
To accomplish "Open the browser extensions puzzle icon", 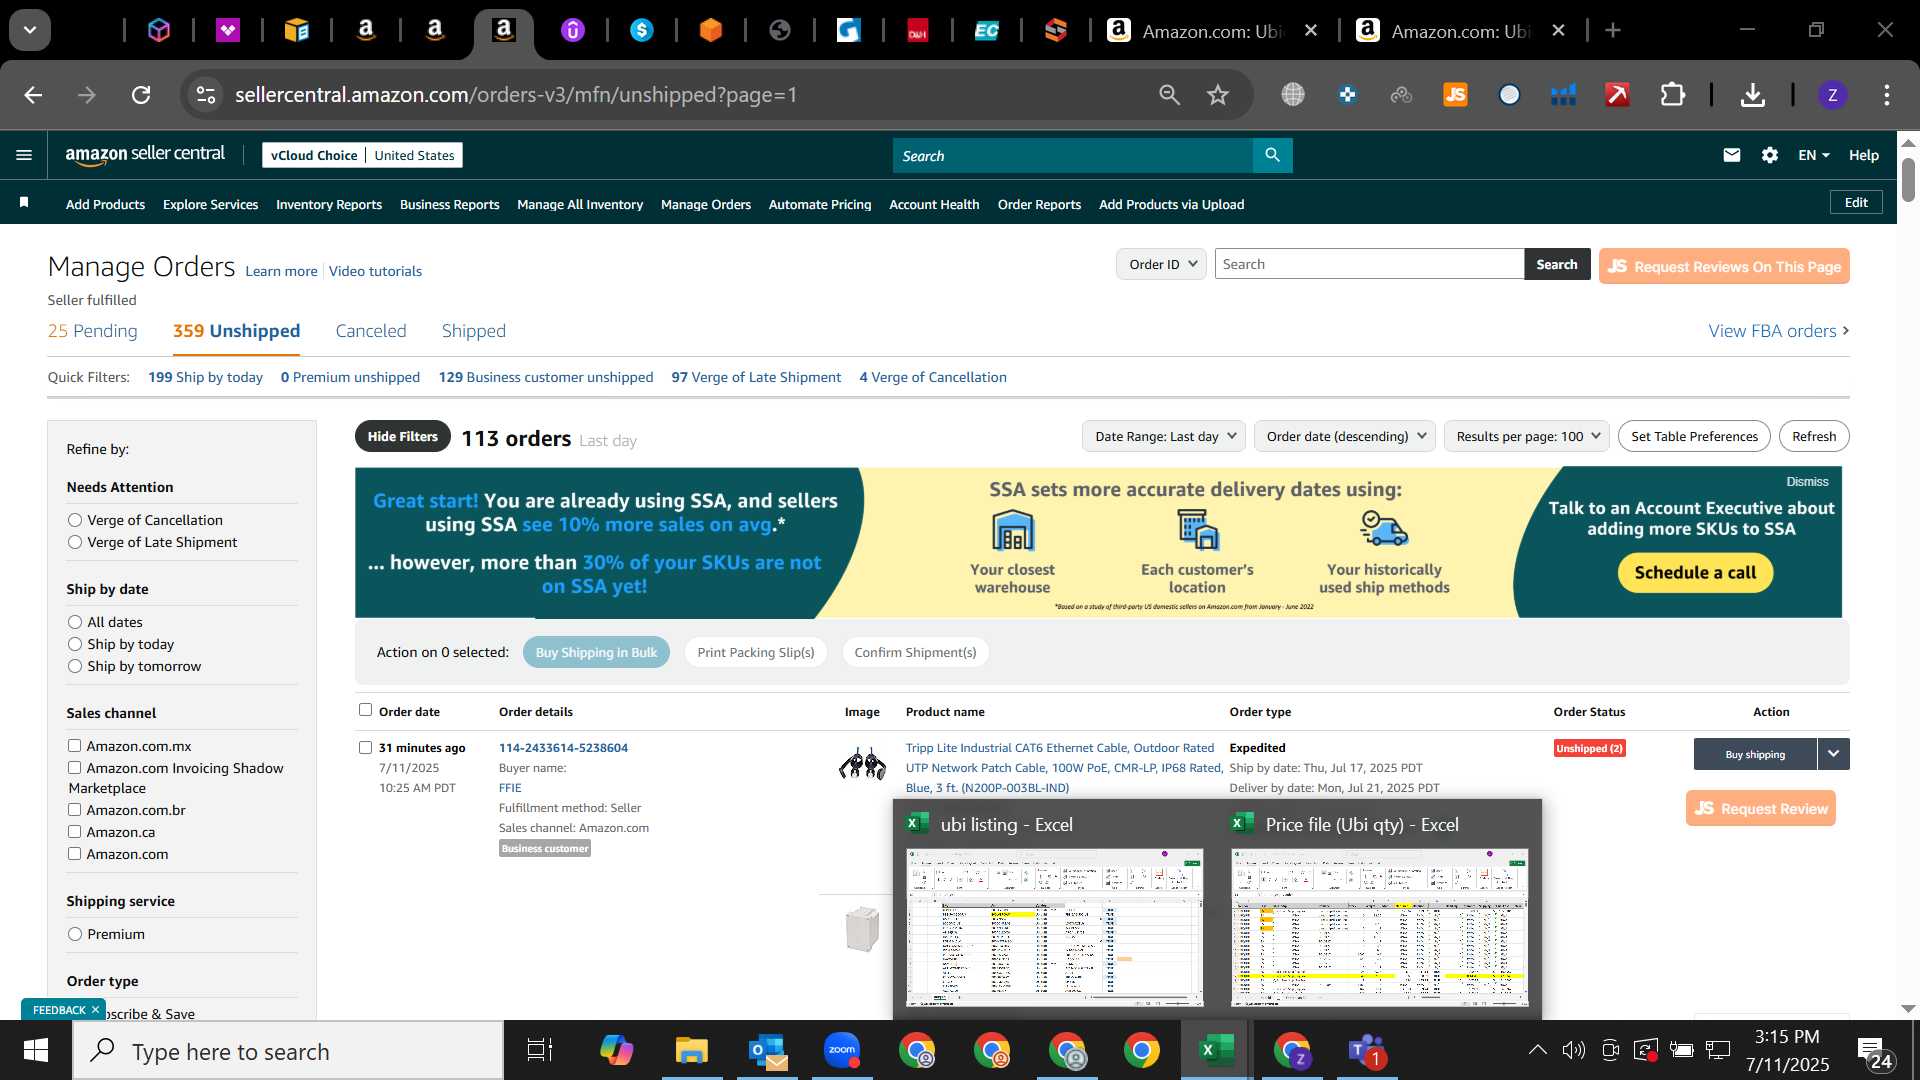I will coord(1673,95).
